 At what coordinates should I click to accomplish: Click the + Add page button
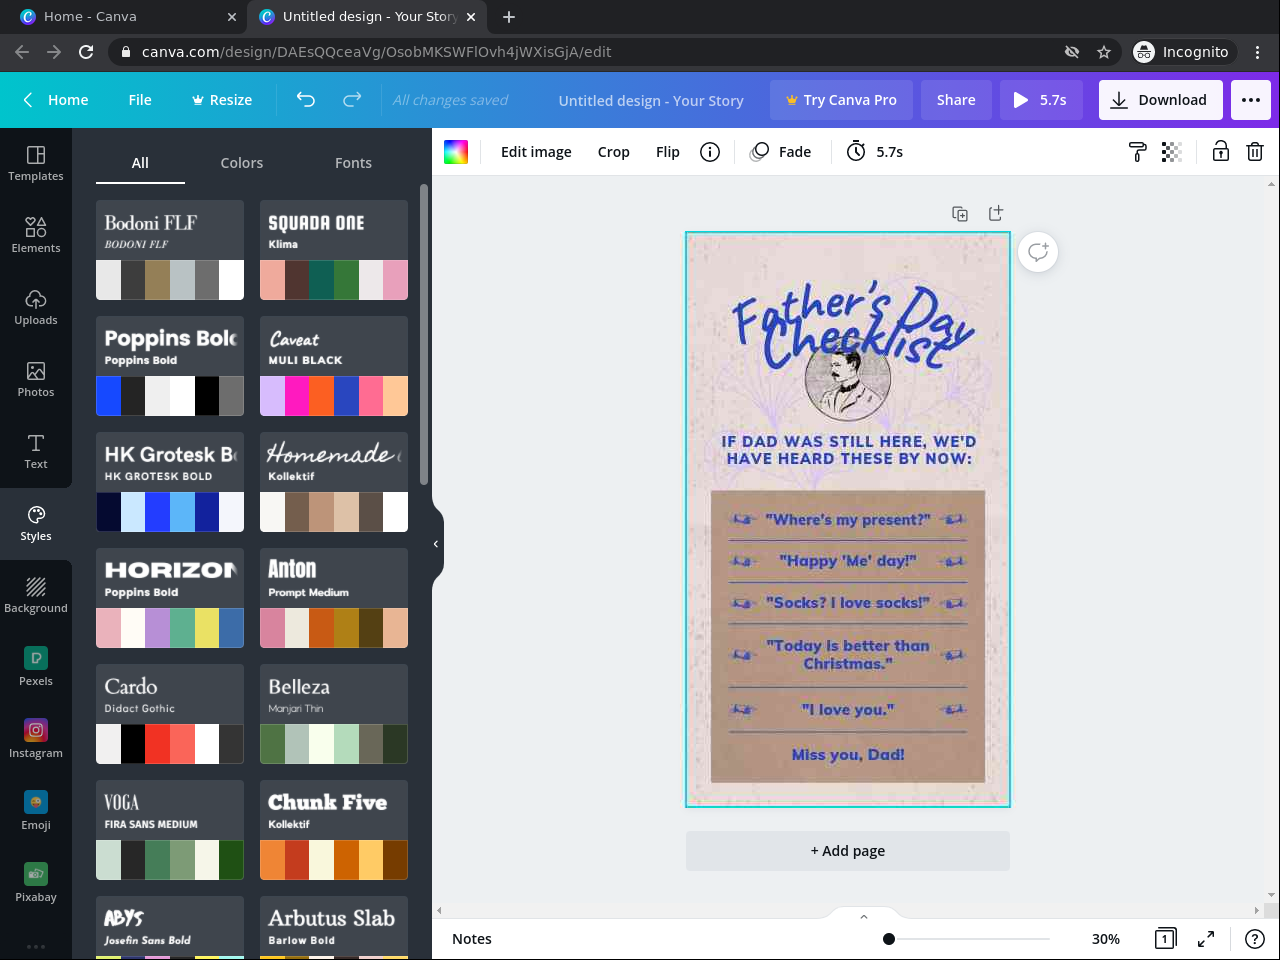(848, 851)
